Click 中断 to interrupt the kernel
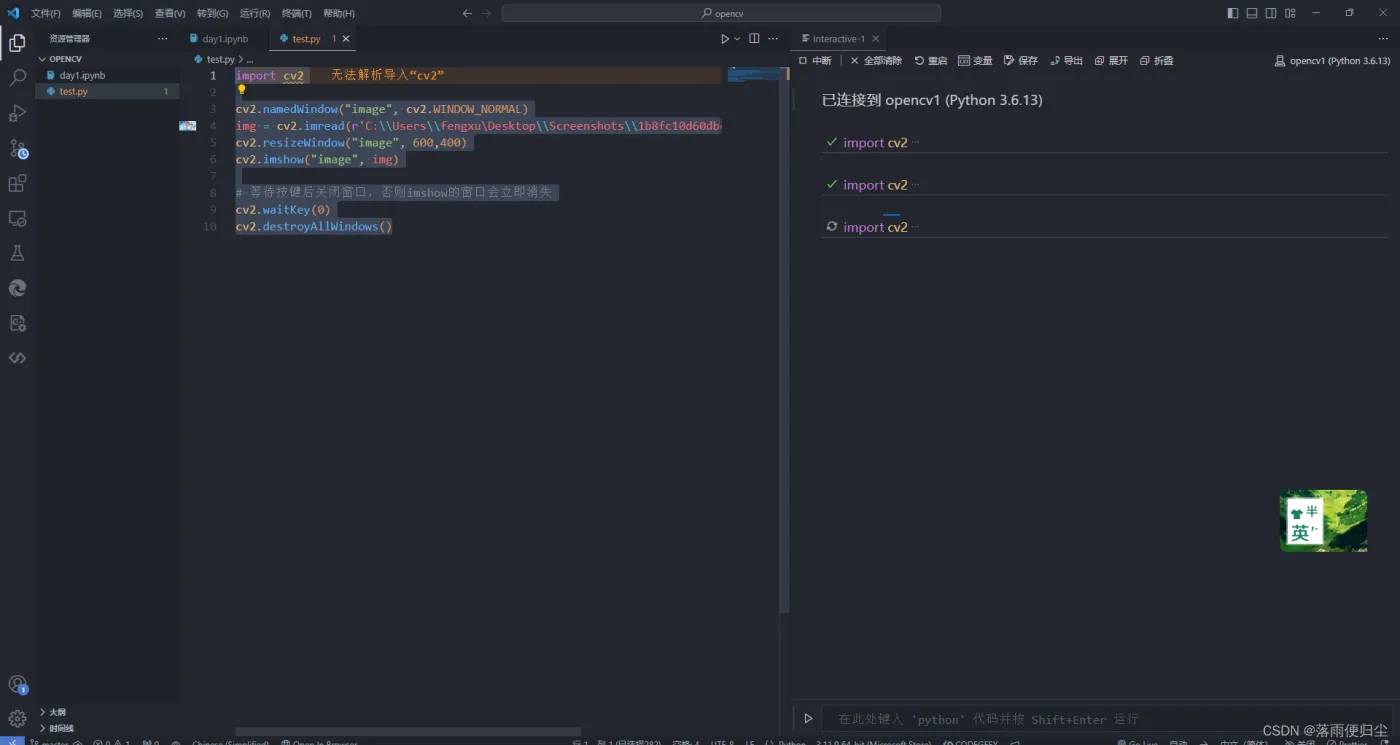 [x=815, y=61]
